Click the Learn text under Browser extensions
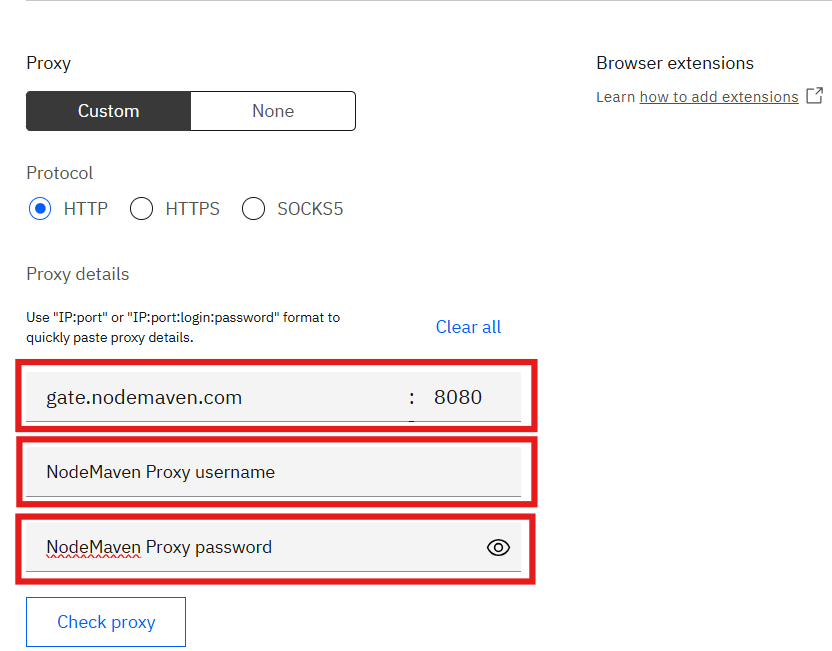832x651 pixels. [x=615, y=97]
